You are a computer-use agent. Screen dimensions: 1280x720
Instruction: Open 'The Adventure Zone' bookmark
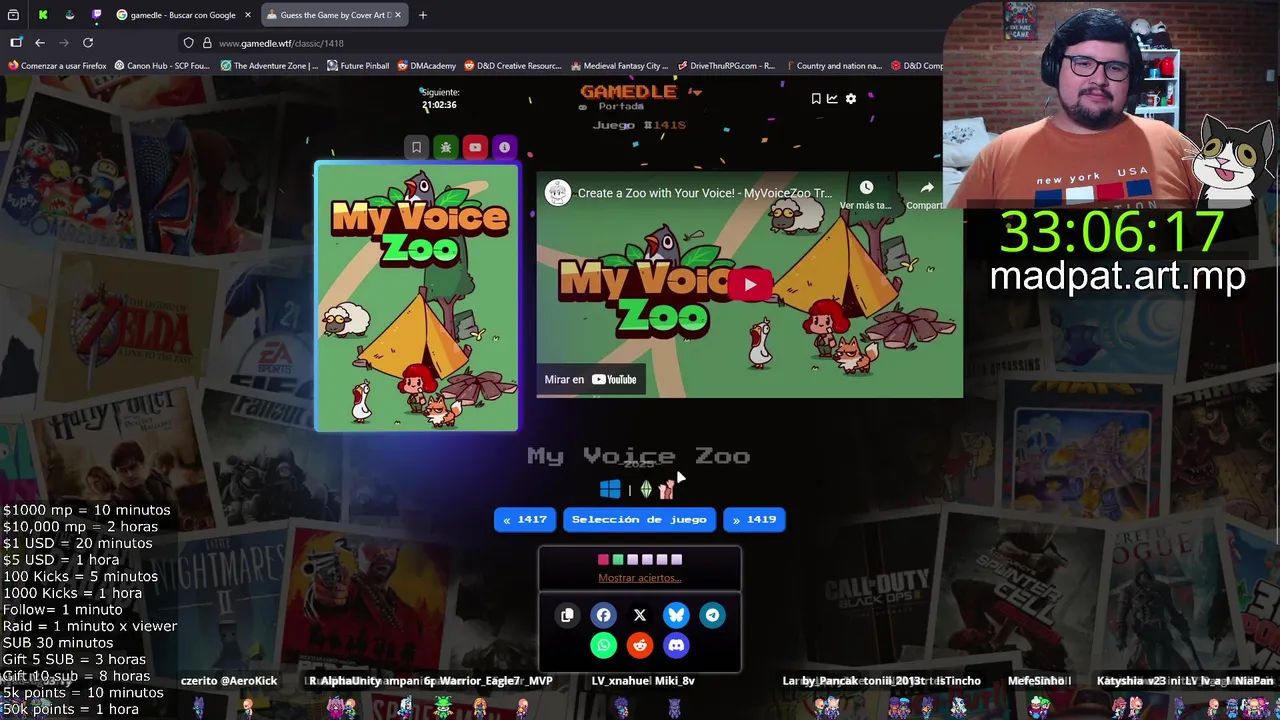(x=270, y=66)
